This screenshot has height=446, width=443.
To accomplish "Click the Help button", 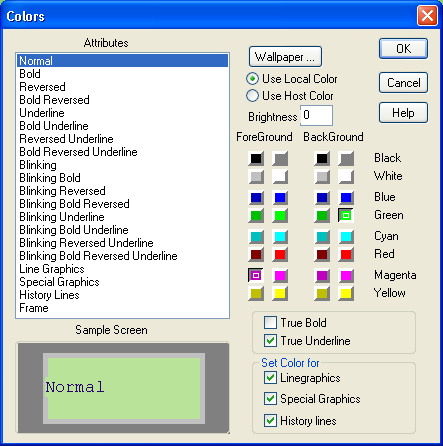I will [403, 113].
